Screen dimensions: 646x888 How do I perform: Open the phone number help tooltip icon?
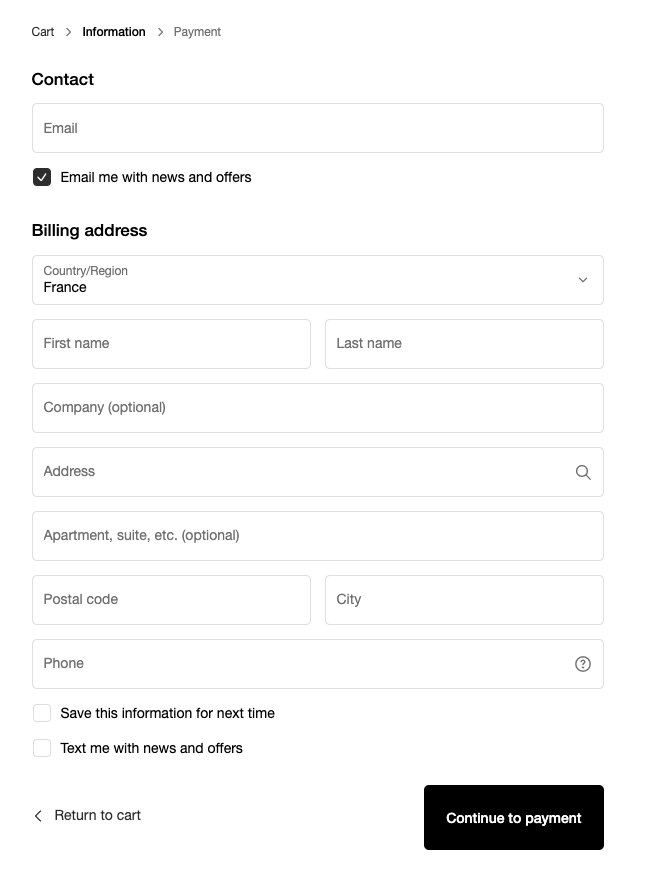pyautogui.click(x=583, y=663)
